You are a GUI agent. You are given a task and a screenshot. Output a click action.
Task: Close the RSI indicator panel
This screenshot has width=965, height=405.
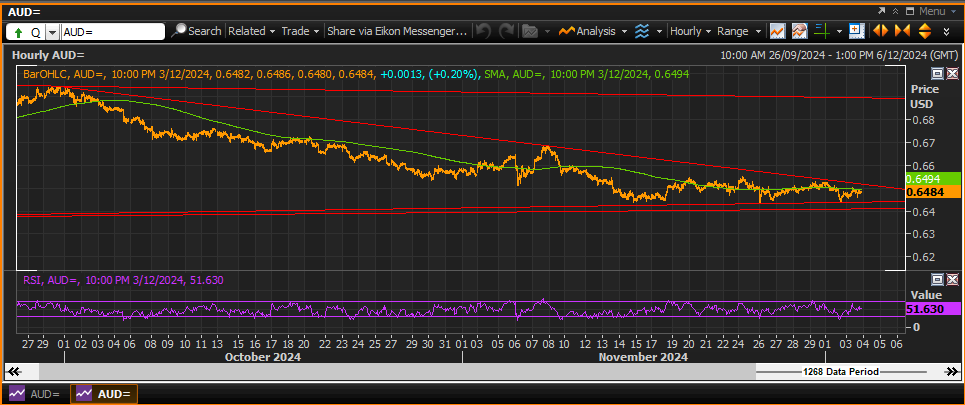point(952,279)
